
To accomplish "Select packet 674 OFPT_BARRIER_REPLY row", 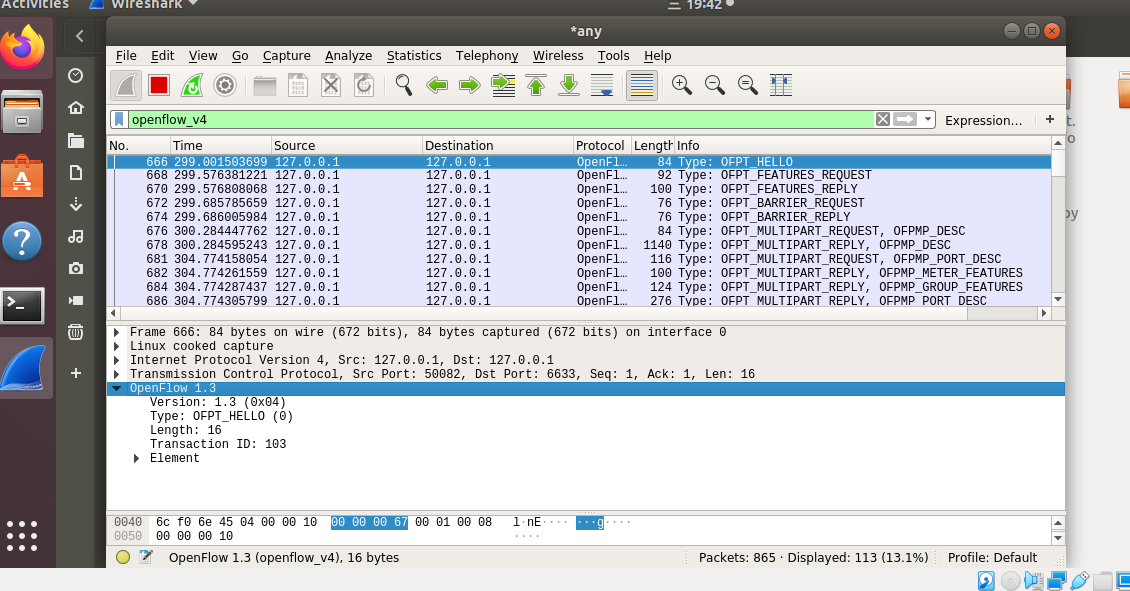I will point(579,217).
